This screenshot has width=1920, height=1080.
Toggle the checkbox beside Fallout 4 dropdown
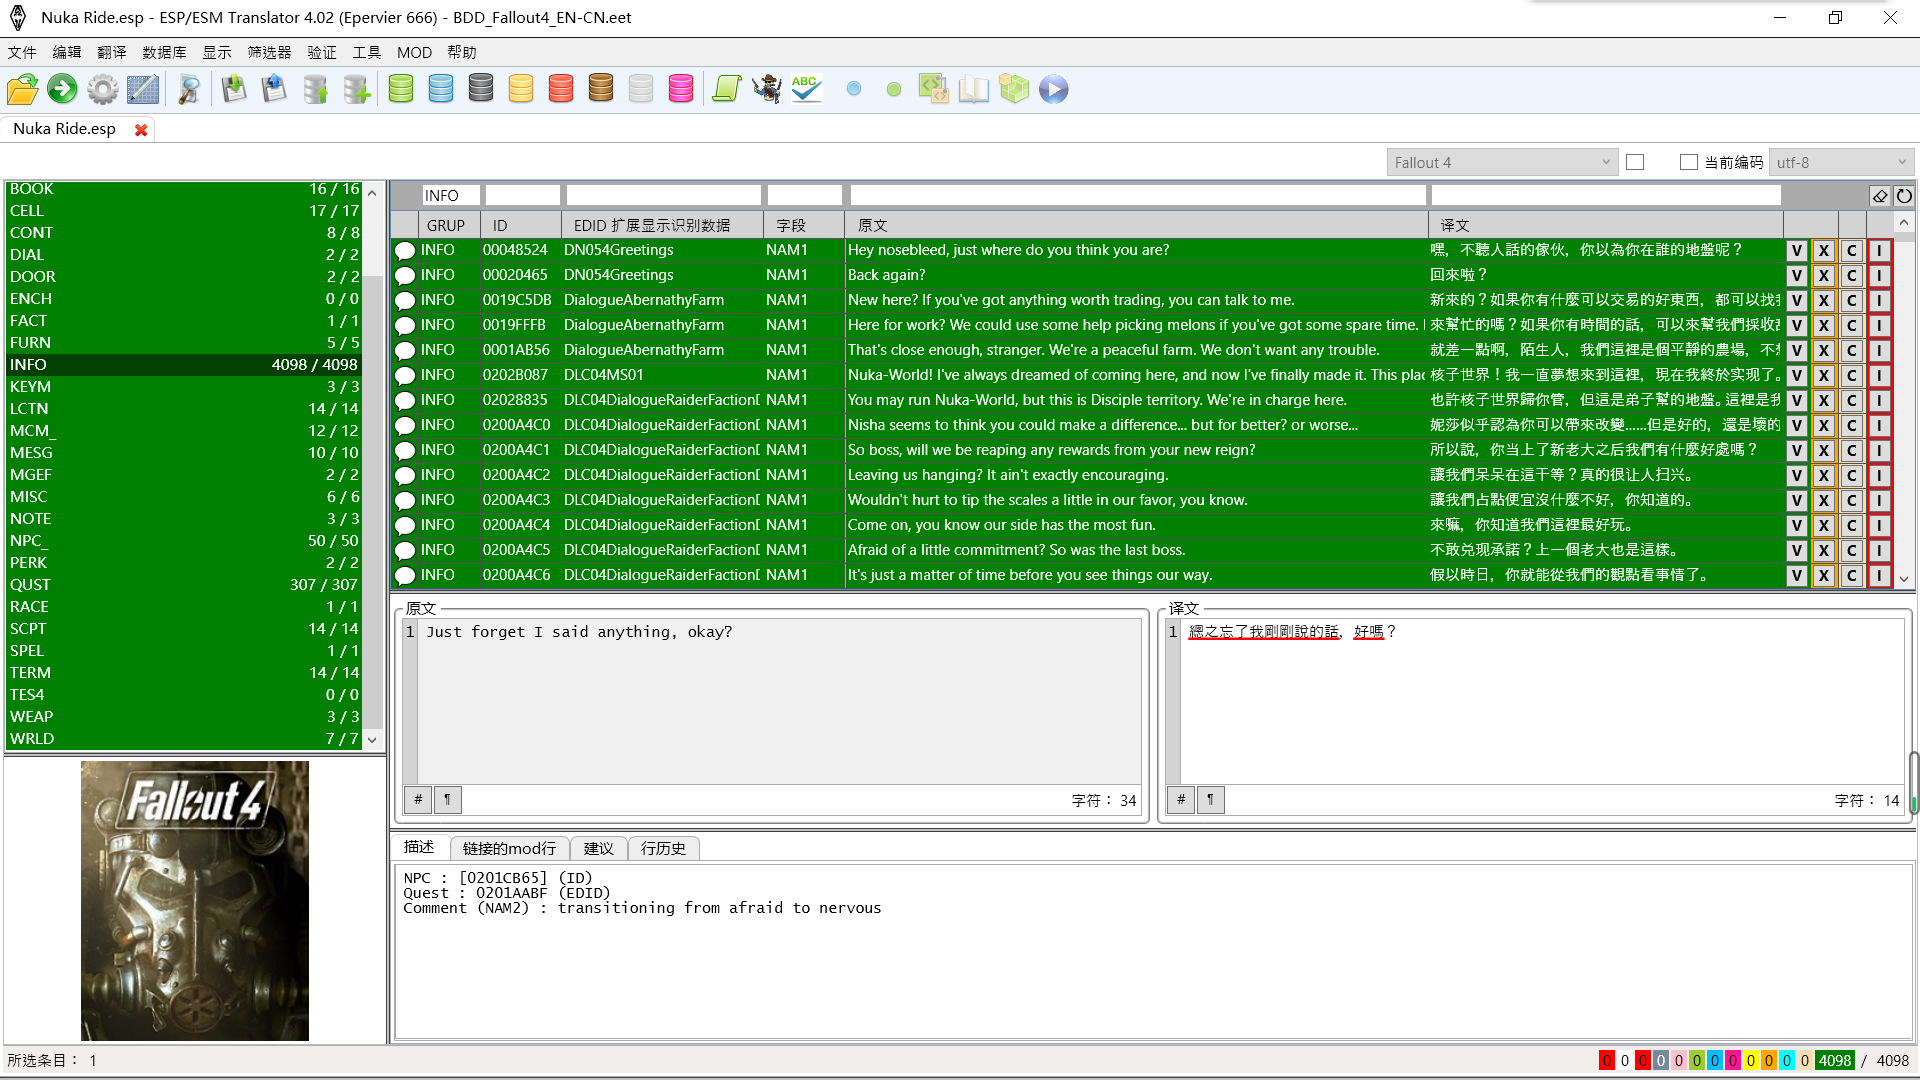pyautogui.click(x=1635, y=162)
